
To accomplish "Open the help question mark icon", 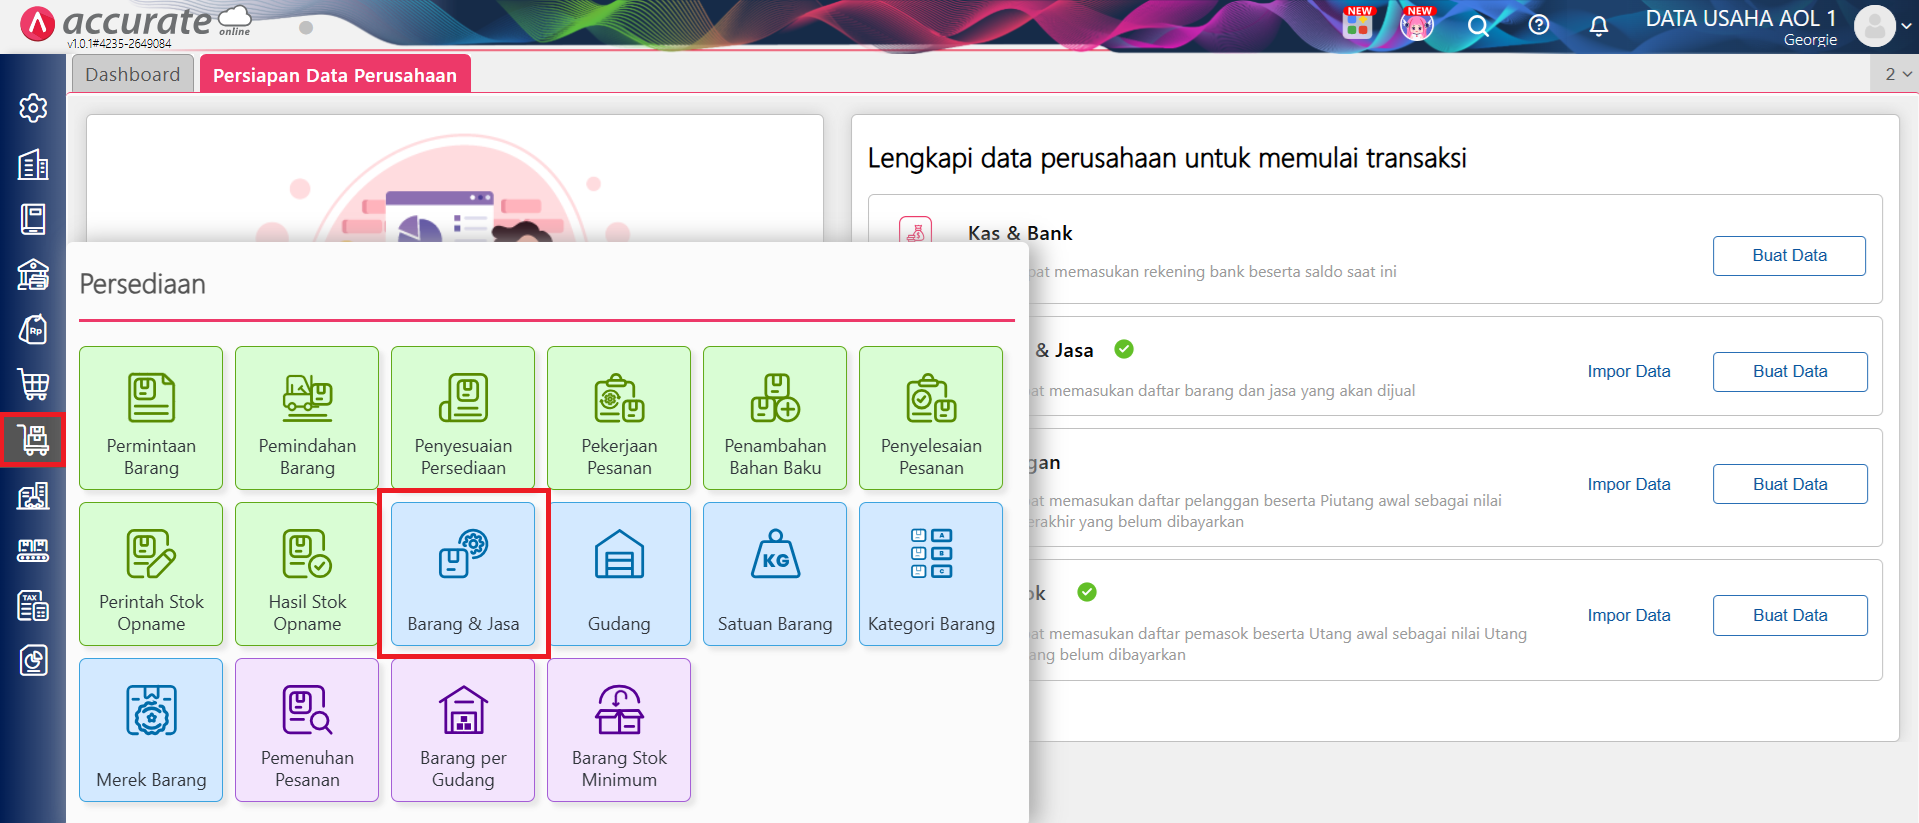I will point(1539,26).
